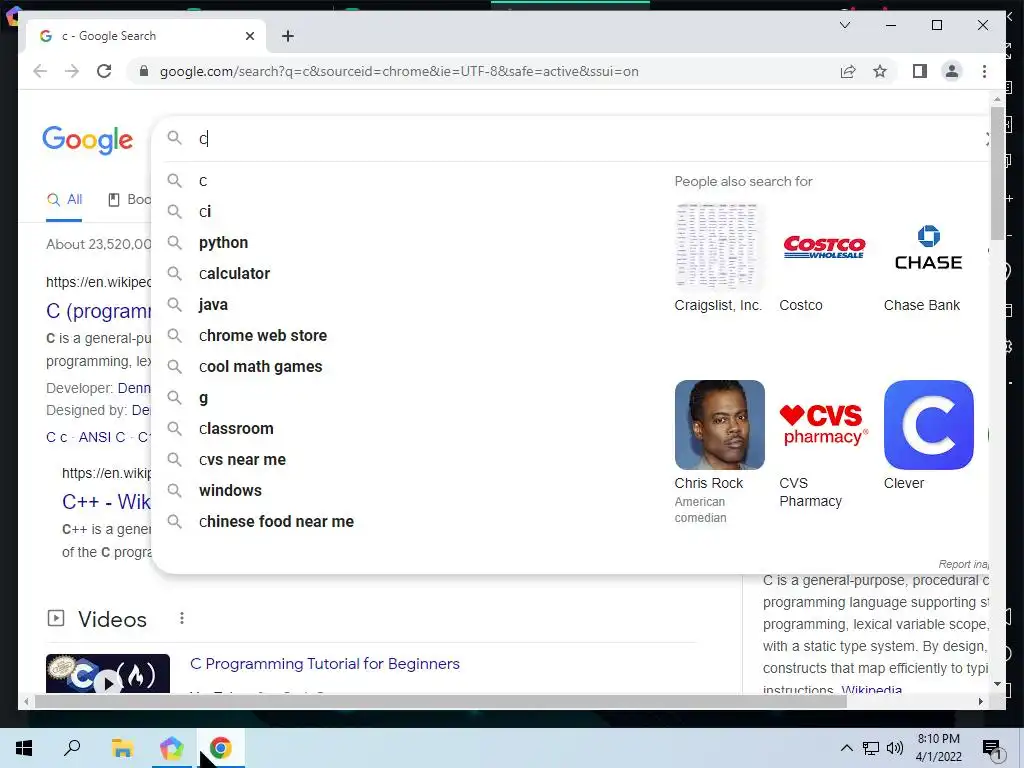Screen dimensions: 1024x768
Task: Open the Windows Start menu
Action: pyautogui.click(x=24, y=748)
